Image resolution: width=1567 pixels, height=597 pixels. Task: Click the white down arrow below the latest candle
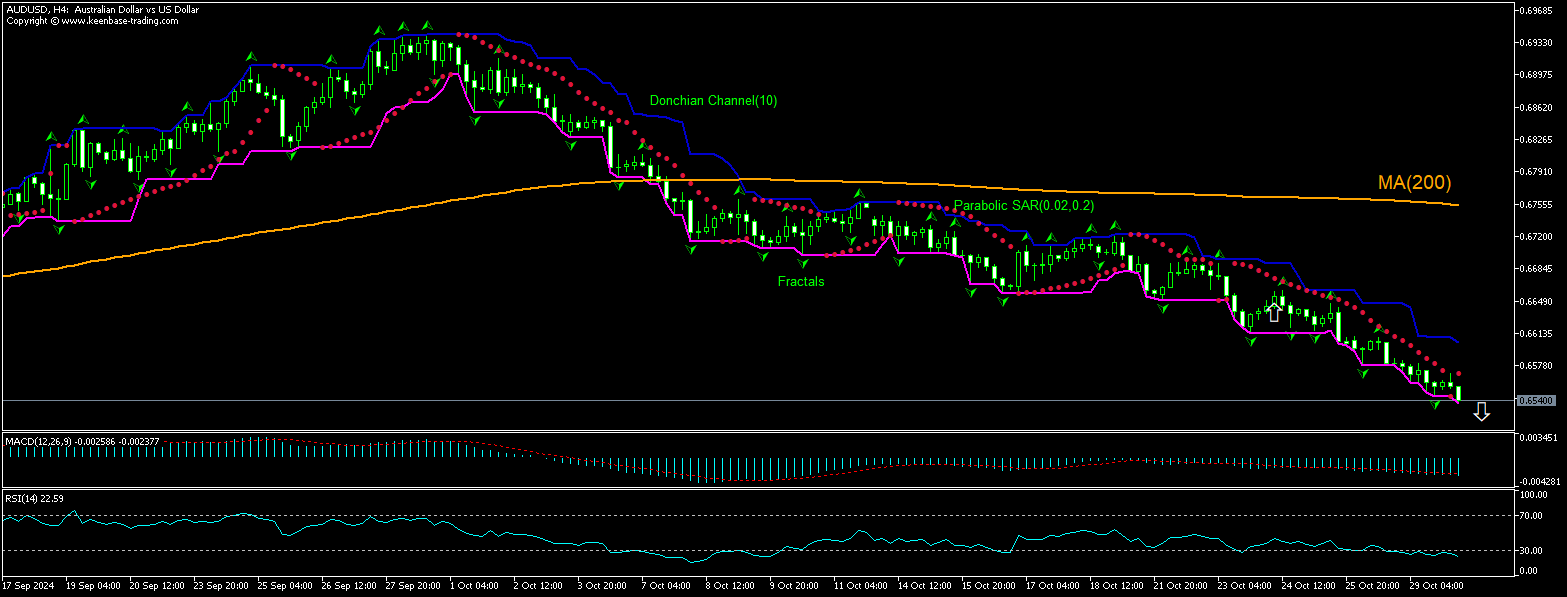1481,411
